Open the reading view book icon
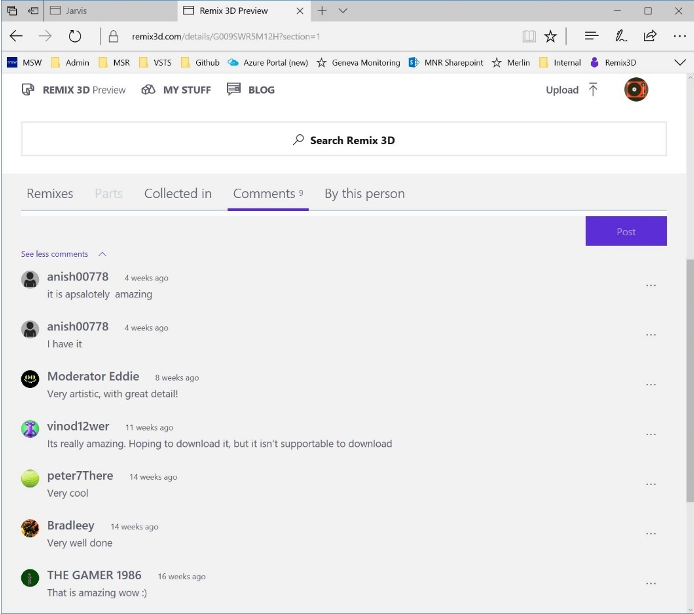 tap(529, 36)
